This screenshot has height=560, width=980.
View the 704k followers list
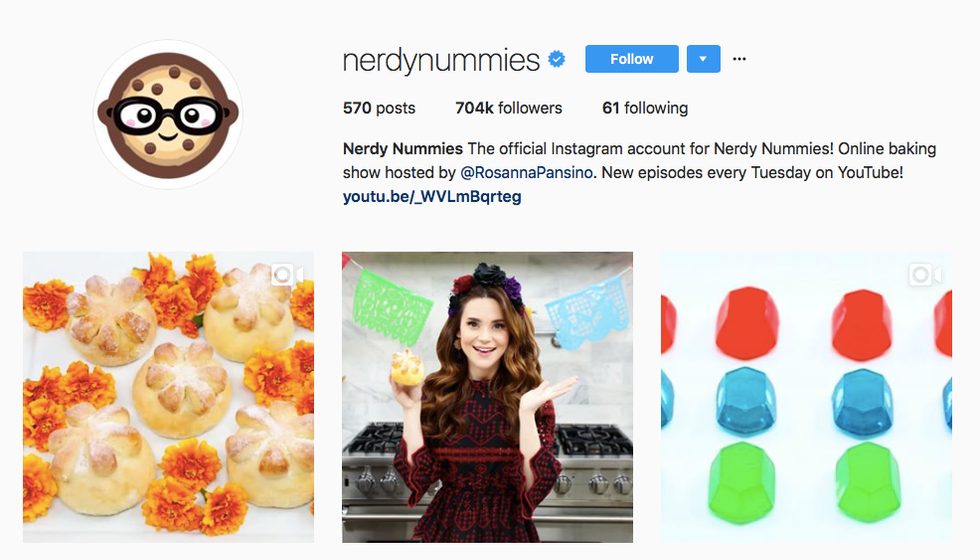click(x=509, y=108)
